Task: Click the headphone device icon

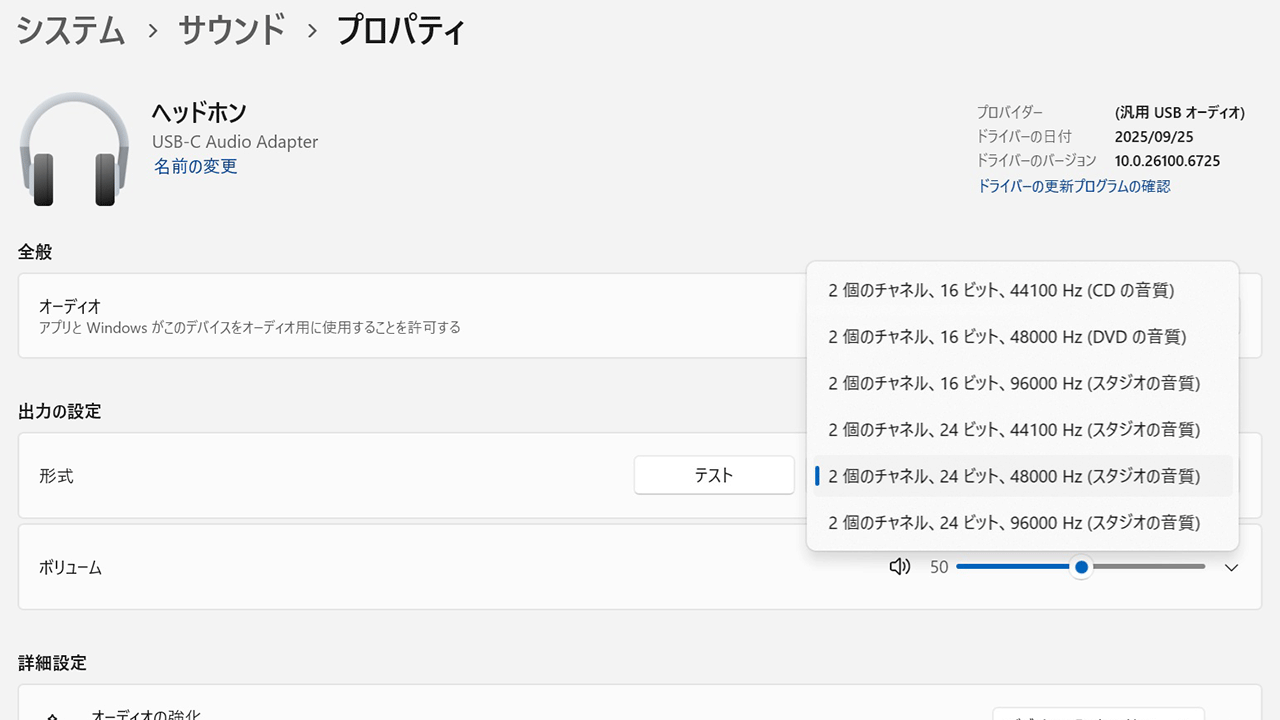Action: pyautogui.click(x=75, y=150)
